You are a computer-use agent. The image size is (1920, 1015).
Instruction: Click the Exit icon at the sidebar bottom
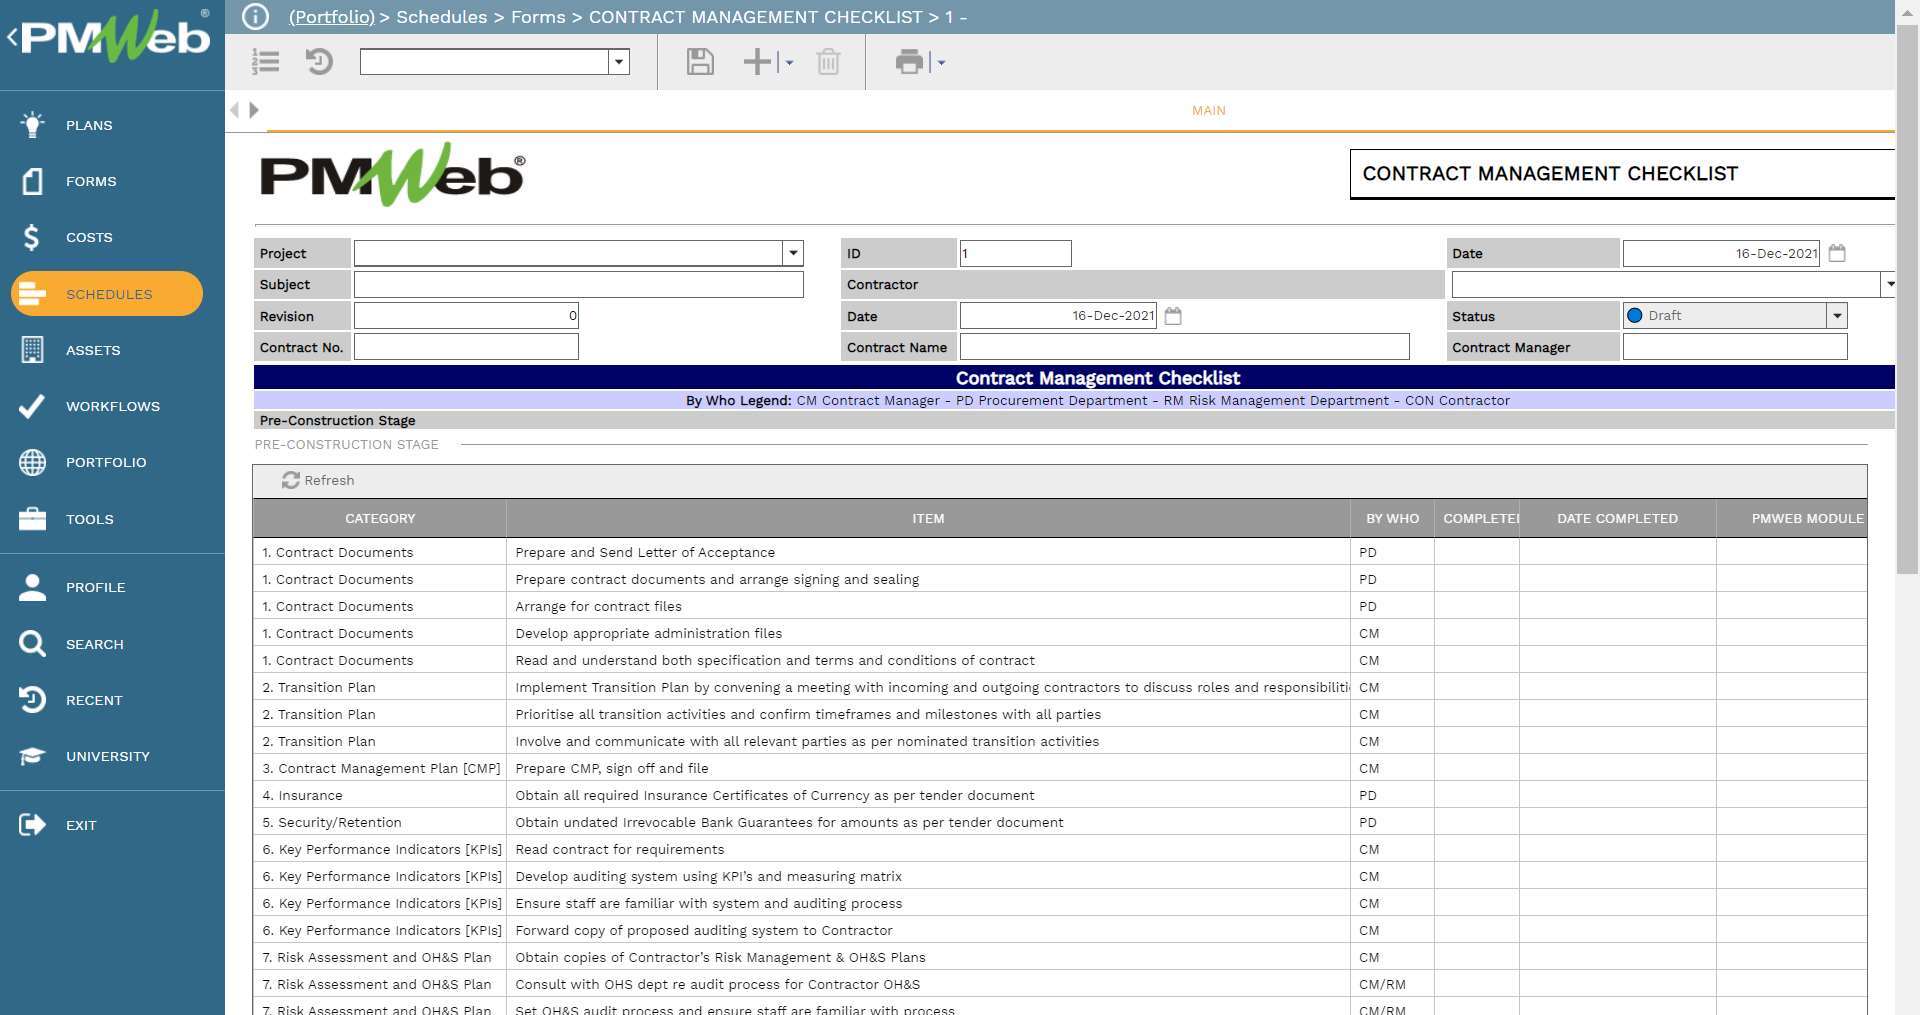[31, 824]
